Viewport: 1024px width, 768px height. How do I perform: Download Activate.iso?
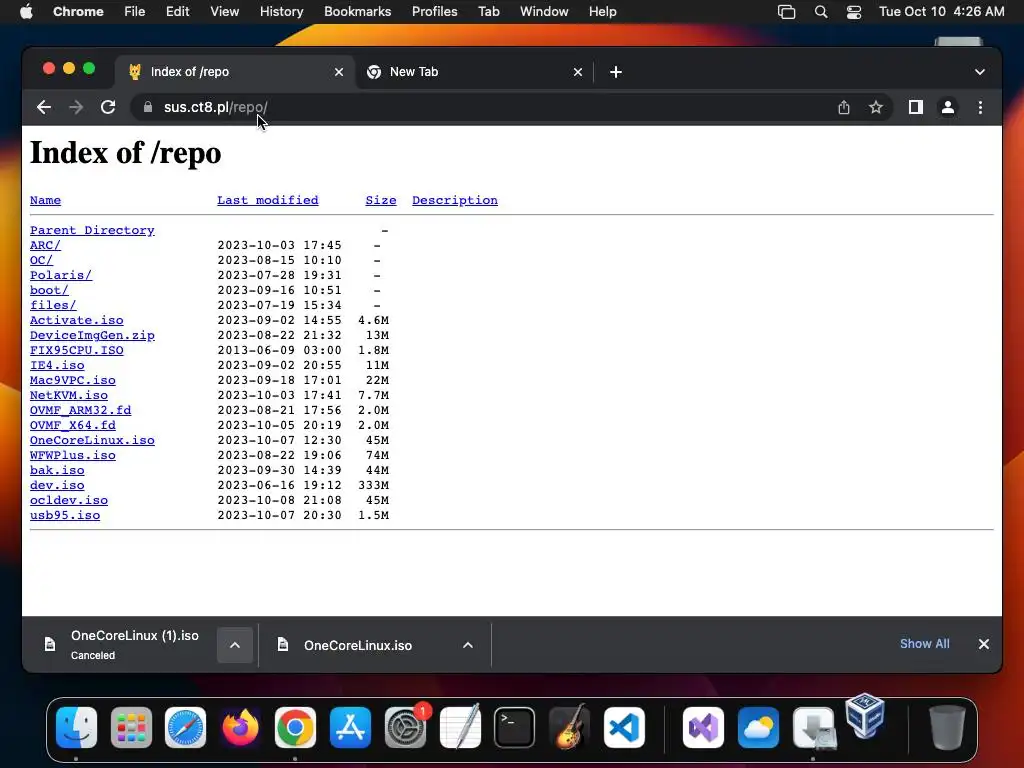coord(76,321)
